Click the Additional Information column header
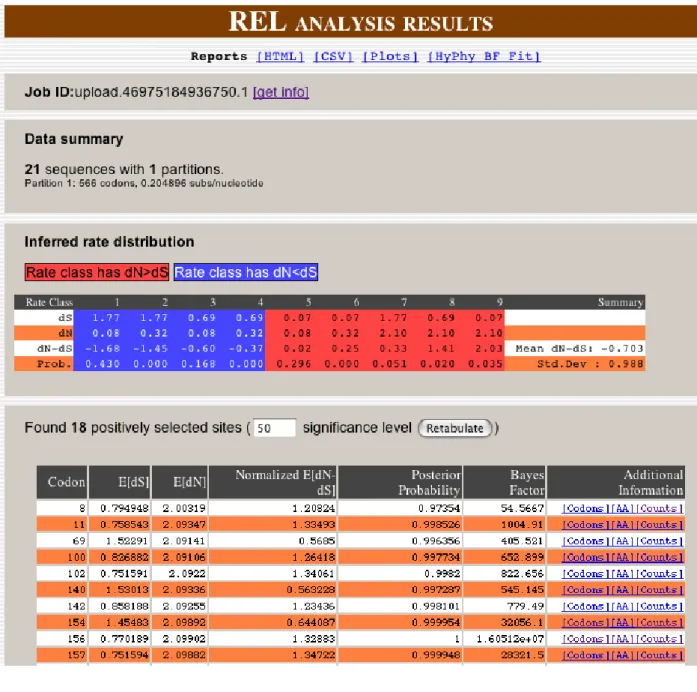Image resolution: width=697 pixels, height=692 pixels. [616, 482]
